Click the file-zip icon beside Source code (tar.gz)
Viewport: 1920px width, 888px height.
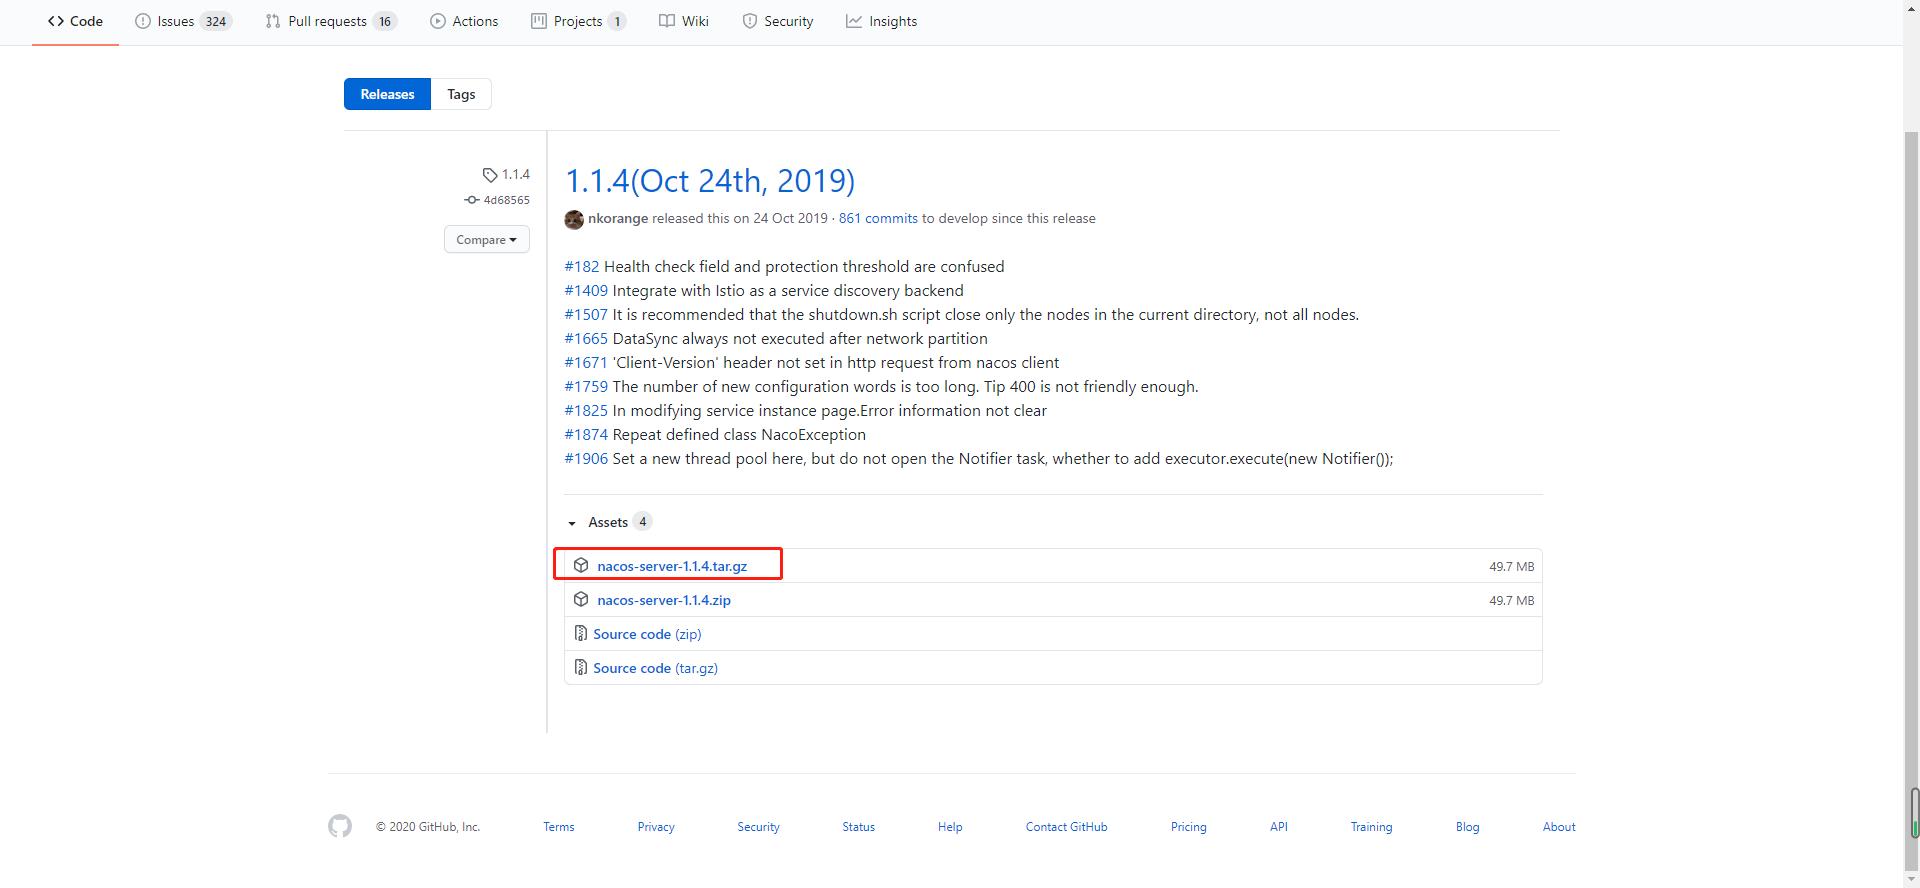pyautogui.click(x=581, y=667)
